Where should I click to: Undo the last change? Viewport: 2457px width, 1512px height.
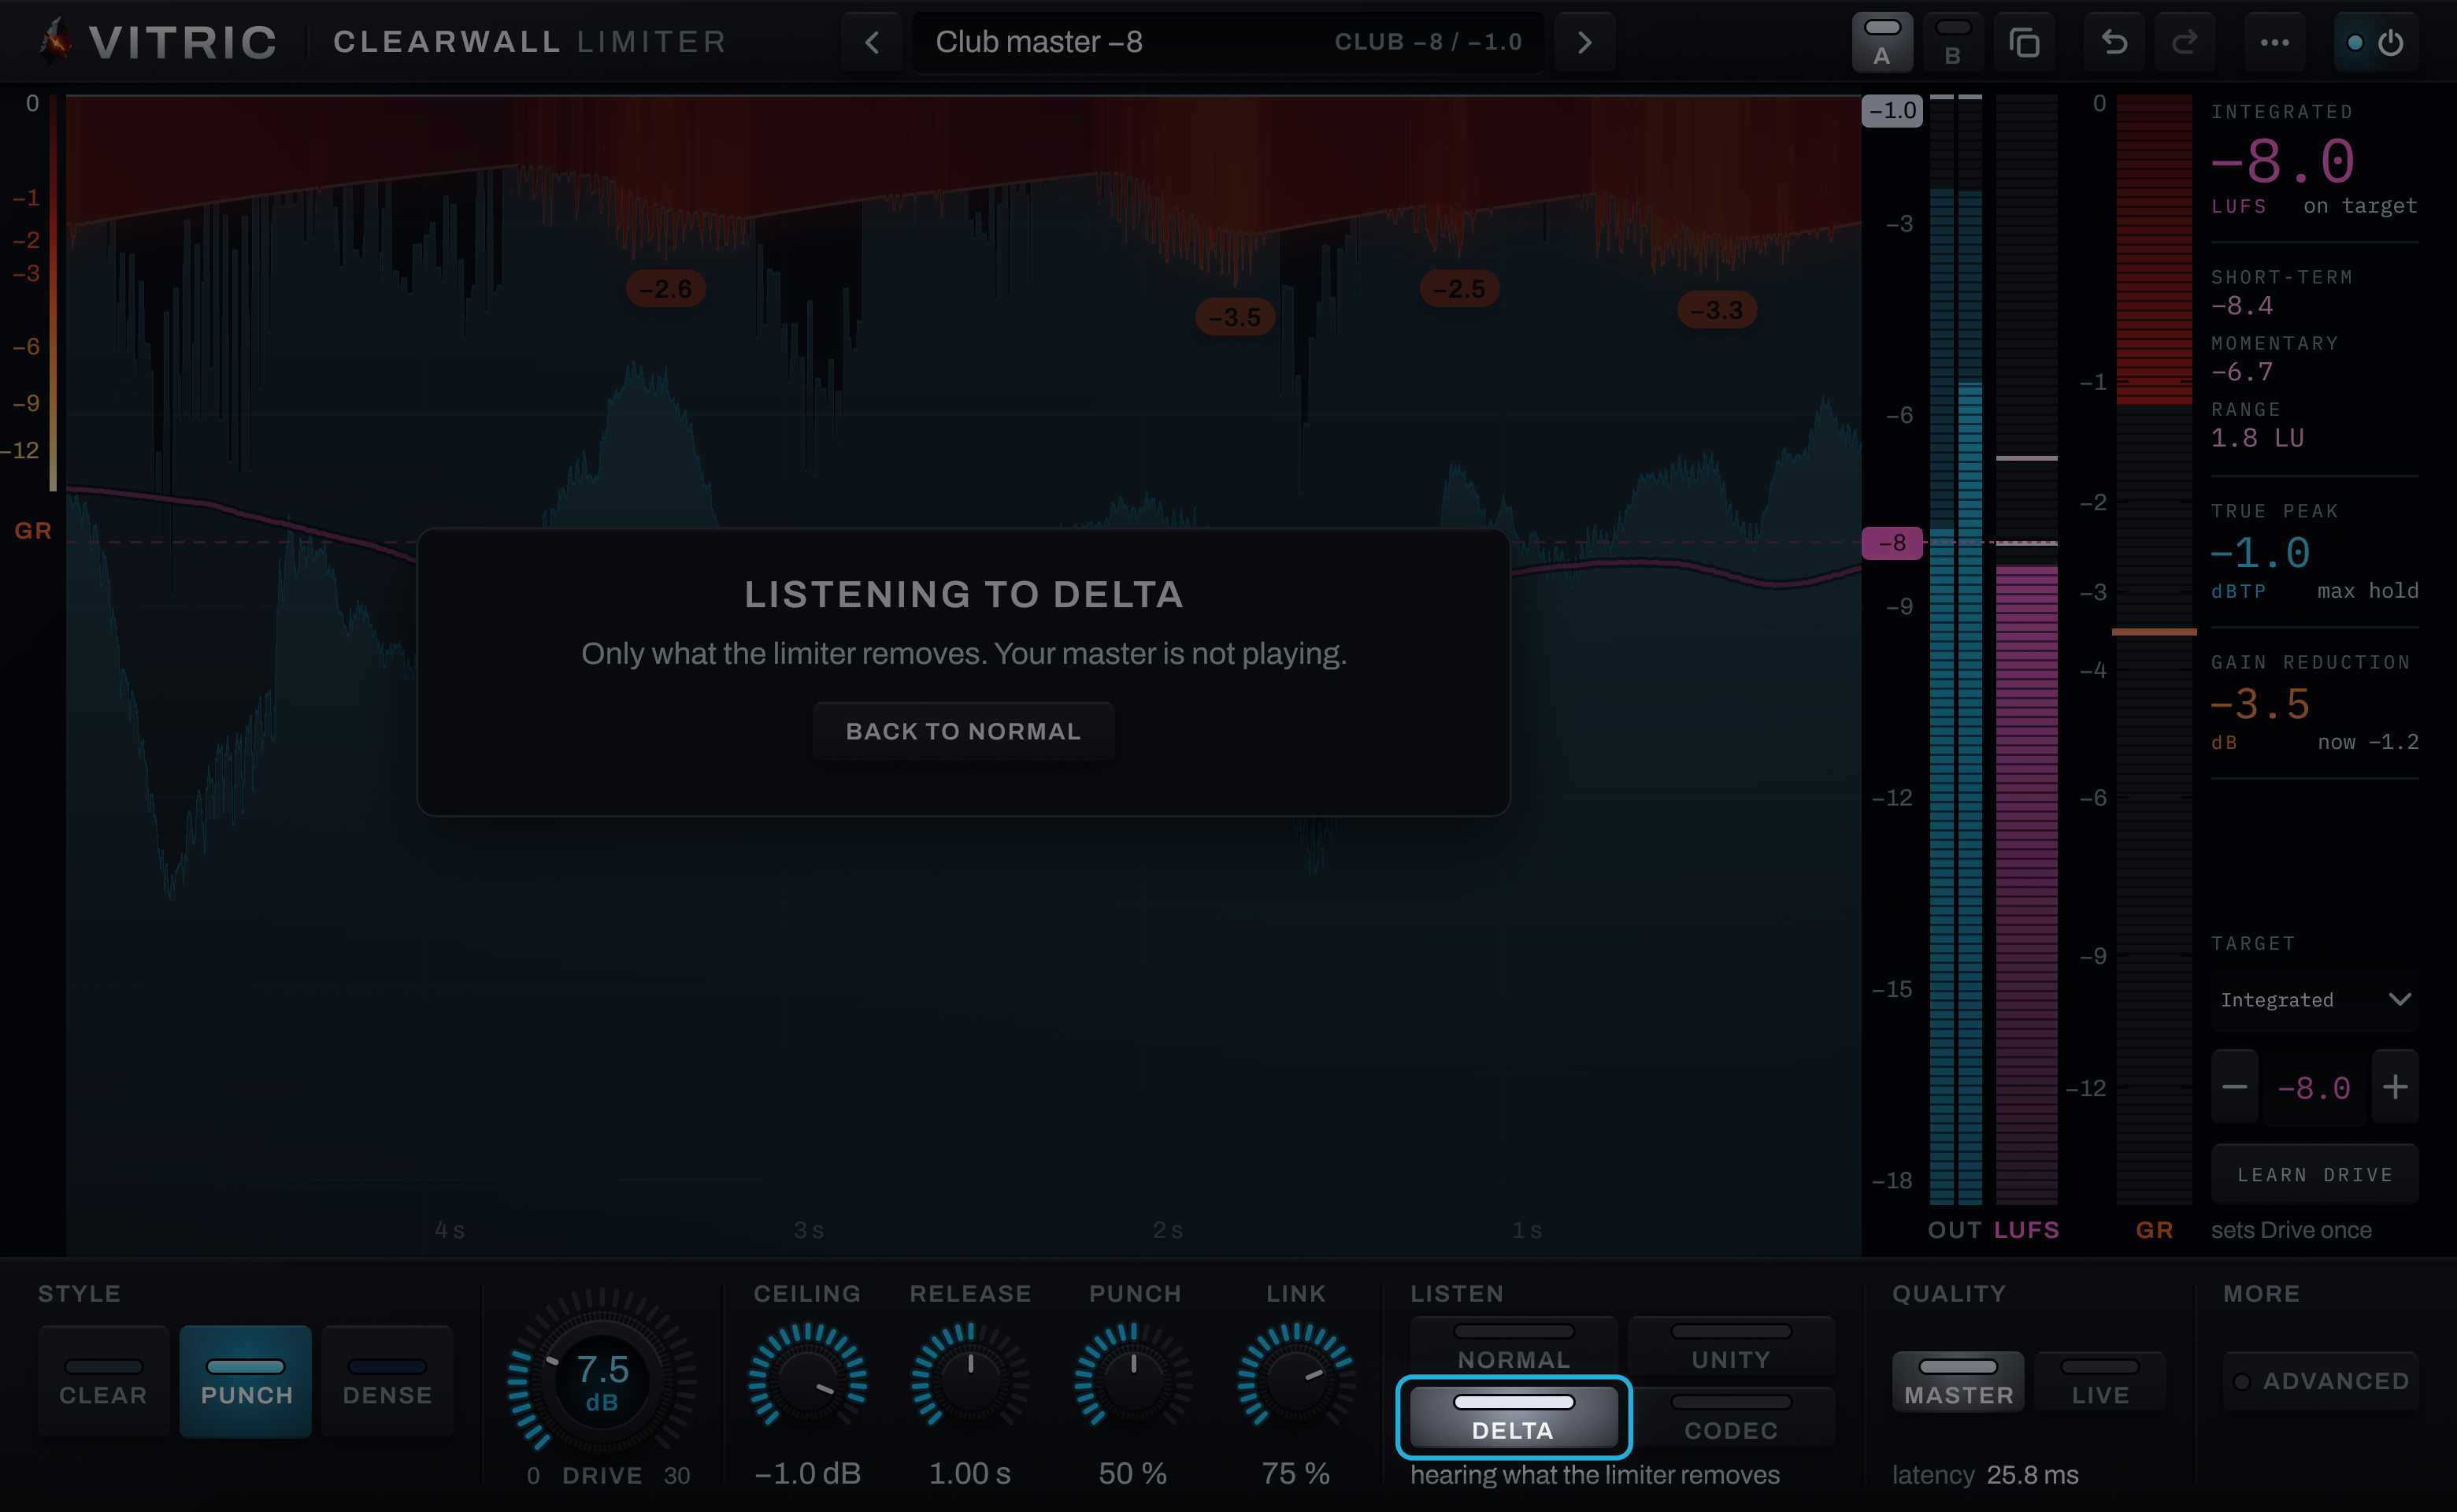pos(2114,42)
